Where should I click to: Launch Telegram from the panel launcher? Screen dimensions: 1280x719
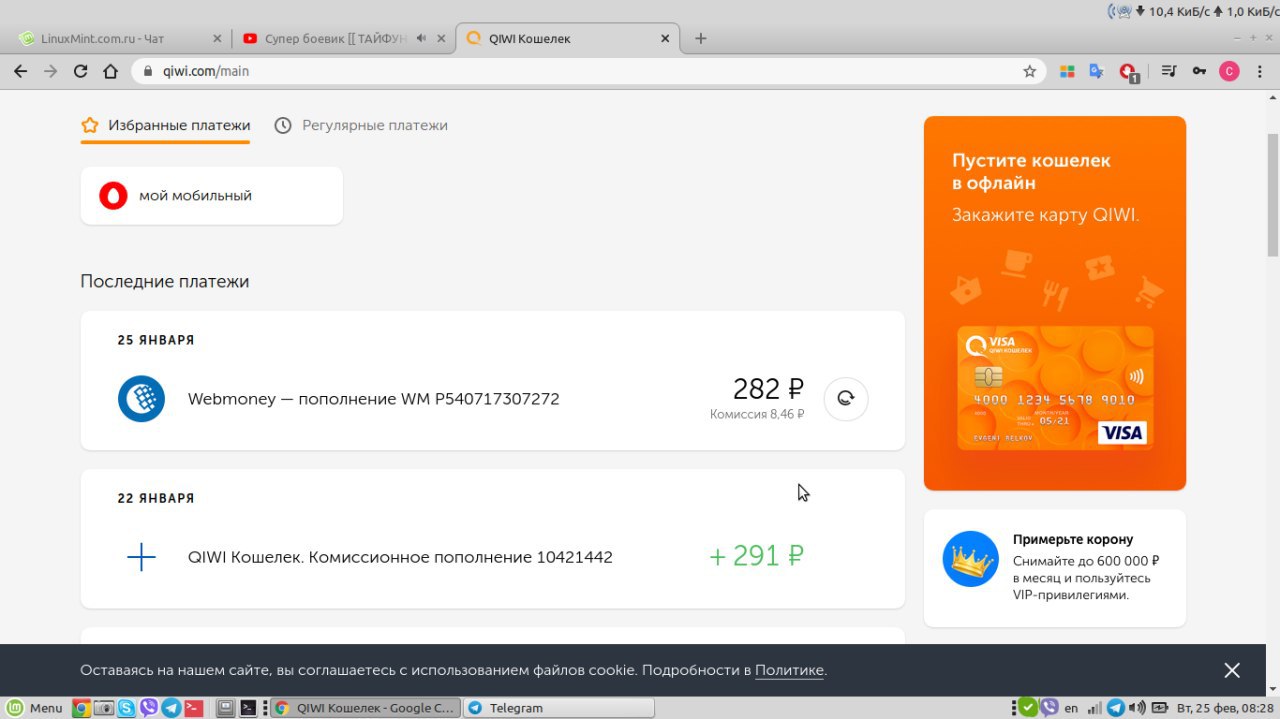[171, 708]
